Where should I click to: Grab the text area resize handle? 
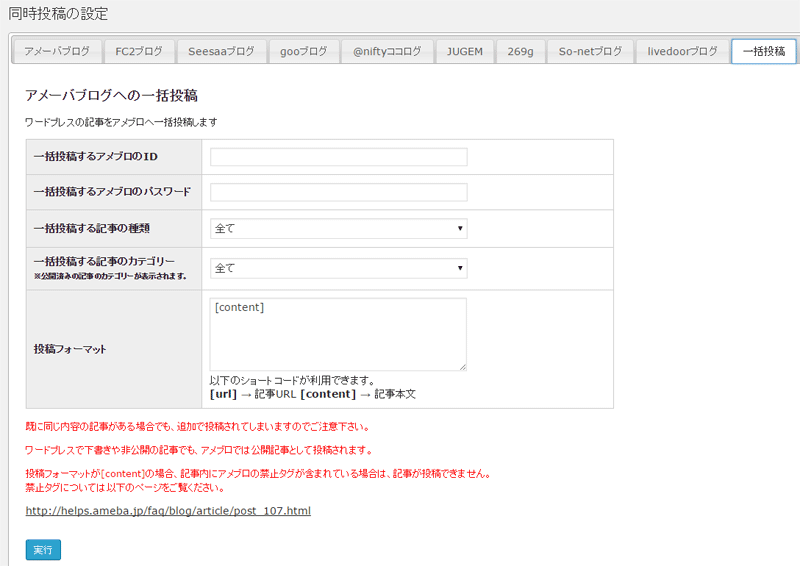(x=462, y=367)
